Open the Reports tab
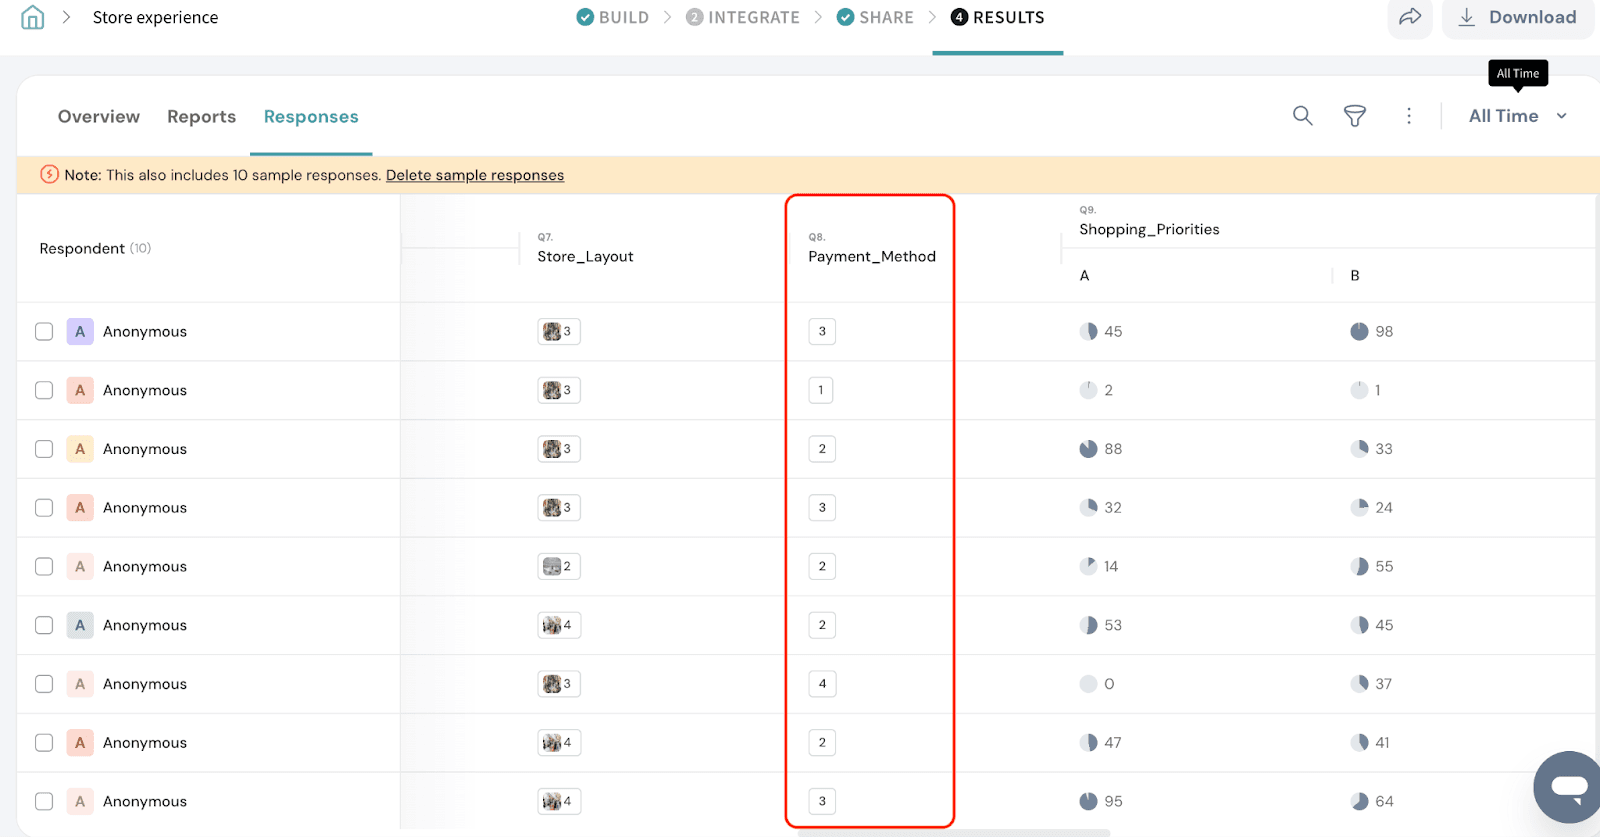 (x=201, y=117)
